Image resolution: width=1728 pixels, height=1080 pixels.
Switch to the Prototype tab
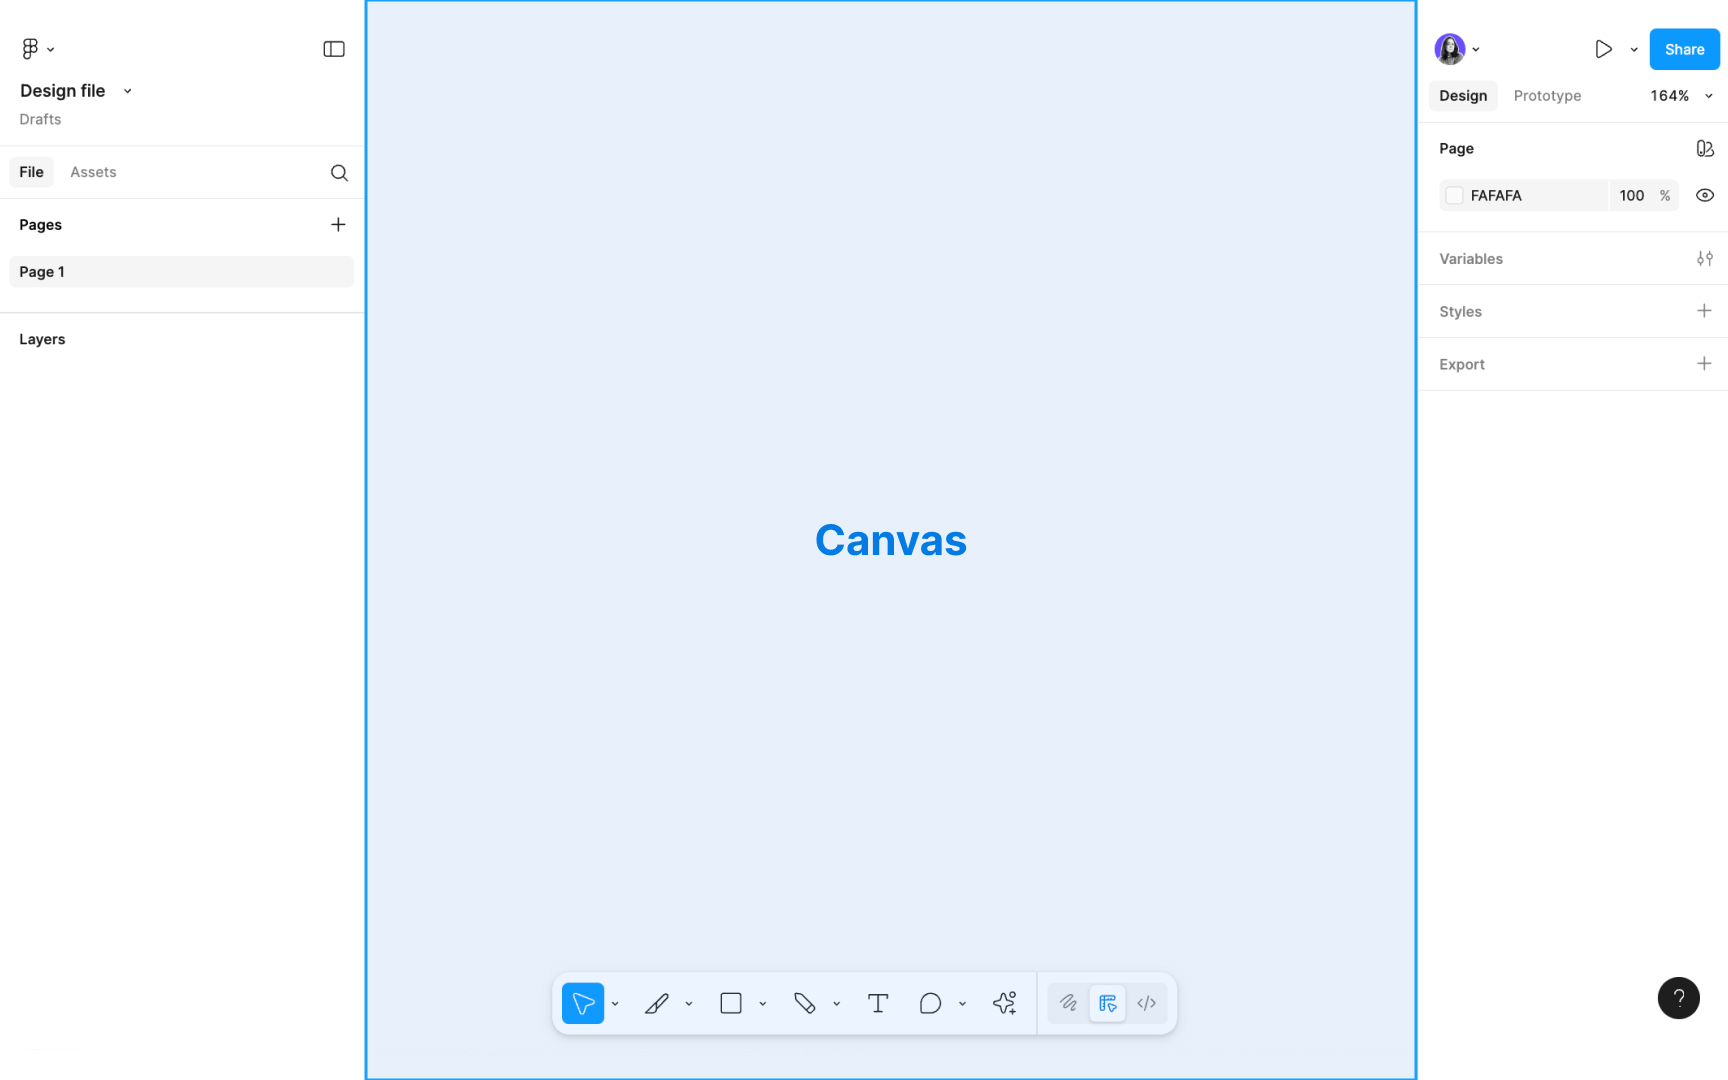click(1546, 95)
